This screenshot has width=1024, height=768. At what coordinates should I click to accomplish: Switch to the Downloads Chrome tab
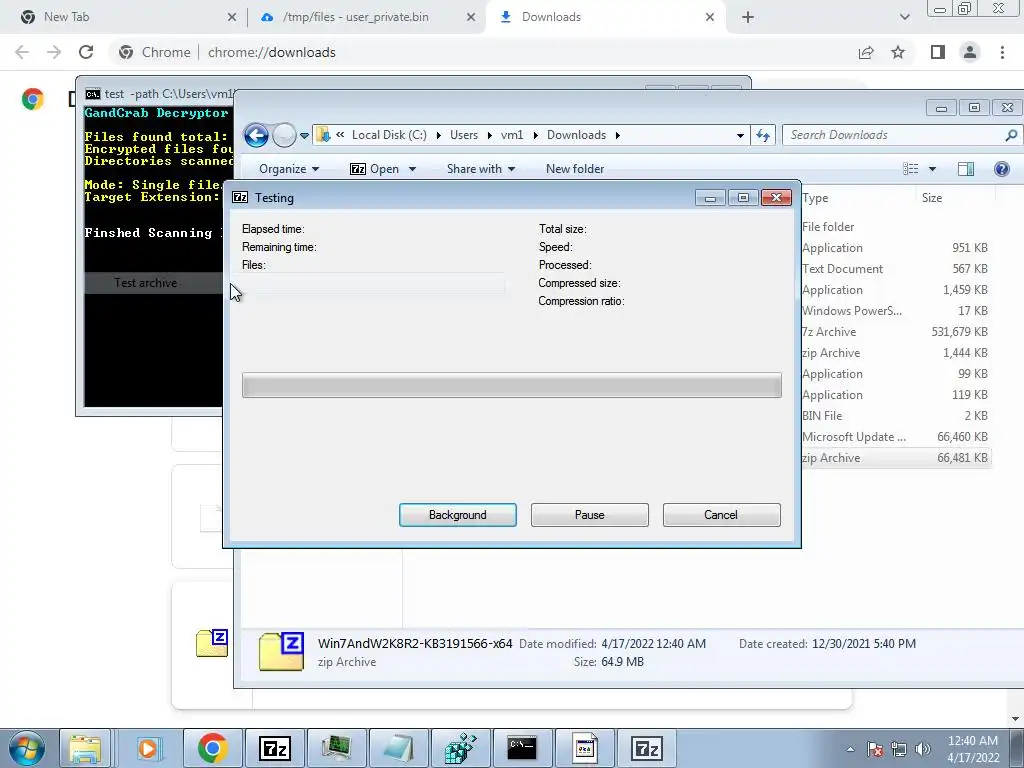pos(604,17)
